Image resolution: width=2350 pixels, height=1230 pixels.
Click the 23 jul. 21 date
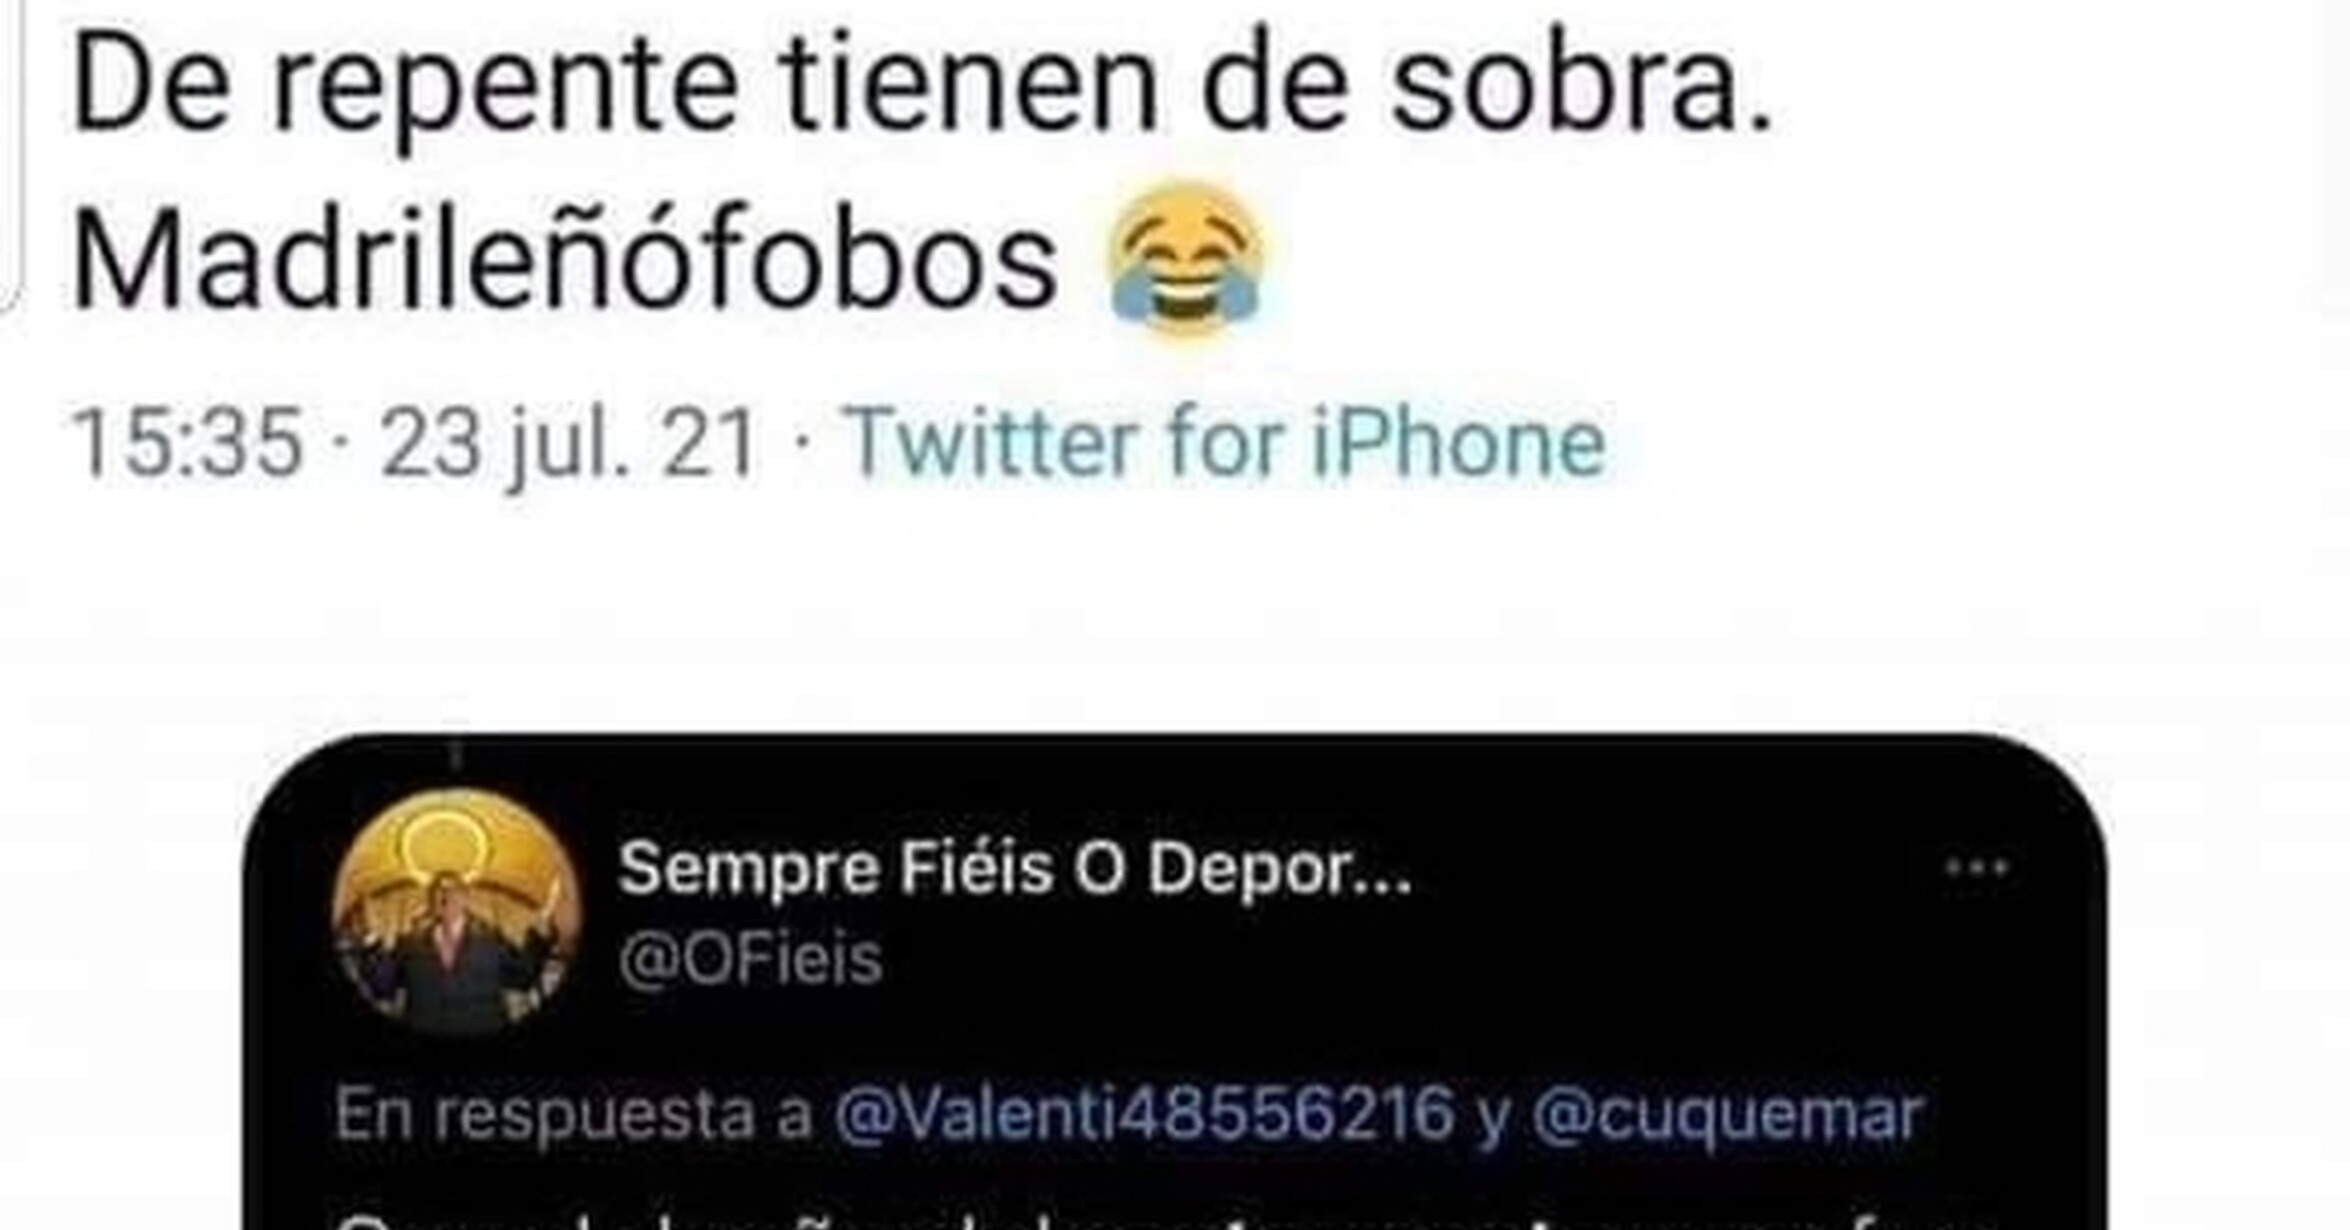[x=568, y=444]
